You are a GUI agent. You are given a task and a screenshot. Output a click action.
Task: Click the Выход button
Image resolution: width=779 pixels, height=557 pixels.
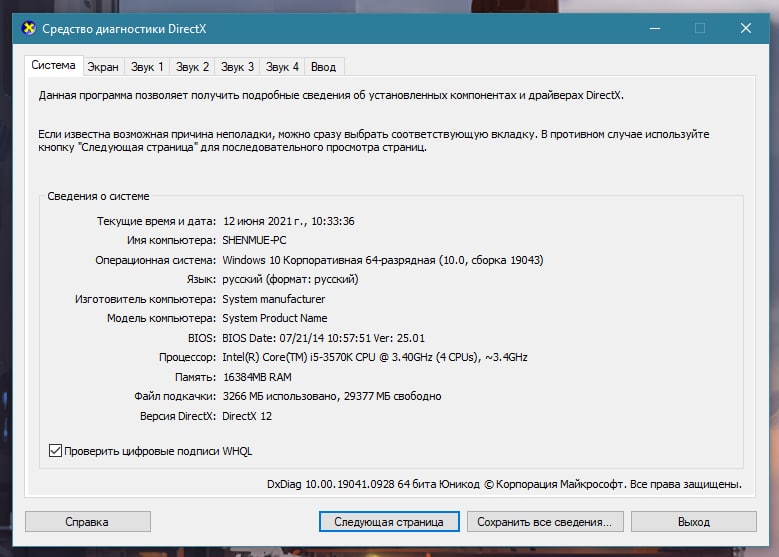point(694,522)
